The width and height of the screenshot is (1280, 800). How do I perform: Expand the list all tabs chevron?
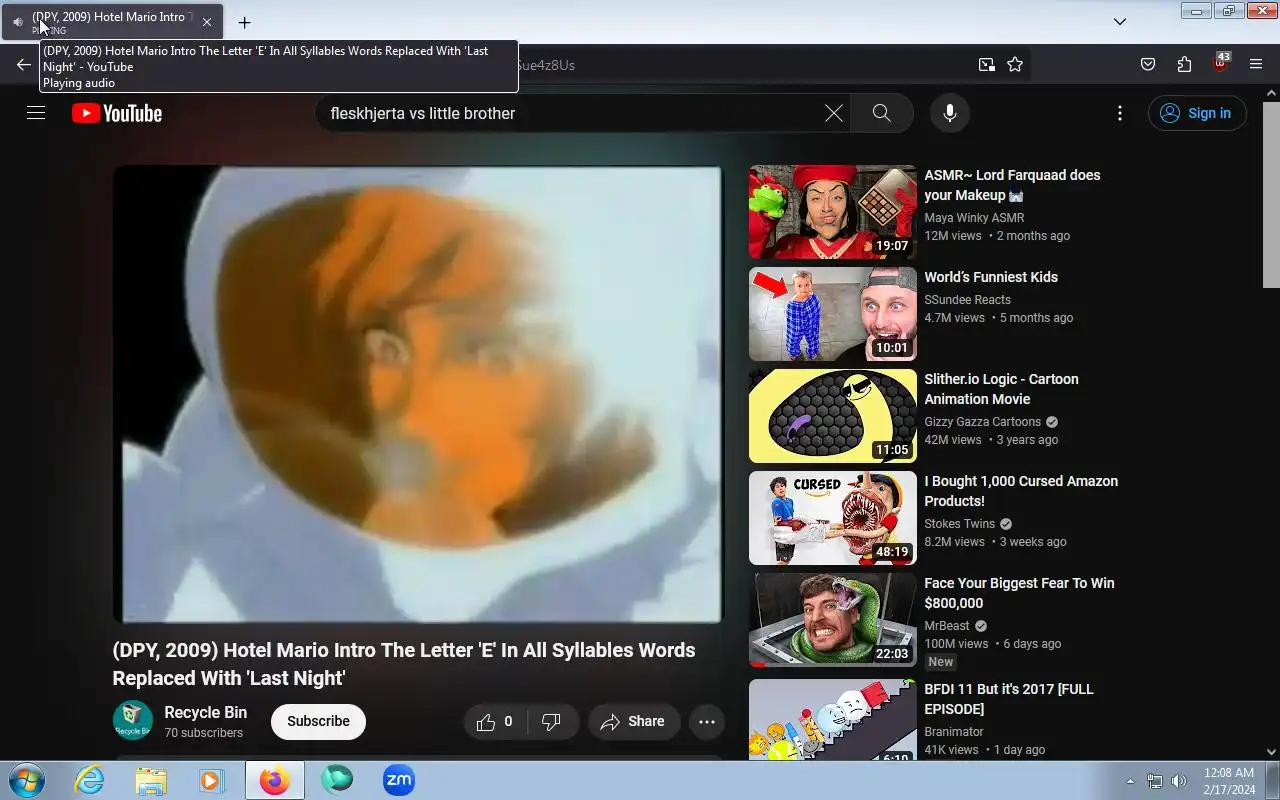point(1120,22)
